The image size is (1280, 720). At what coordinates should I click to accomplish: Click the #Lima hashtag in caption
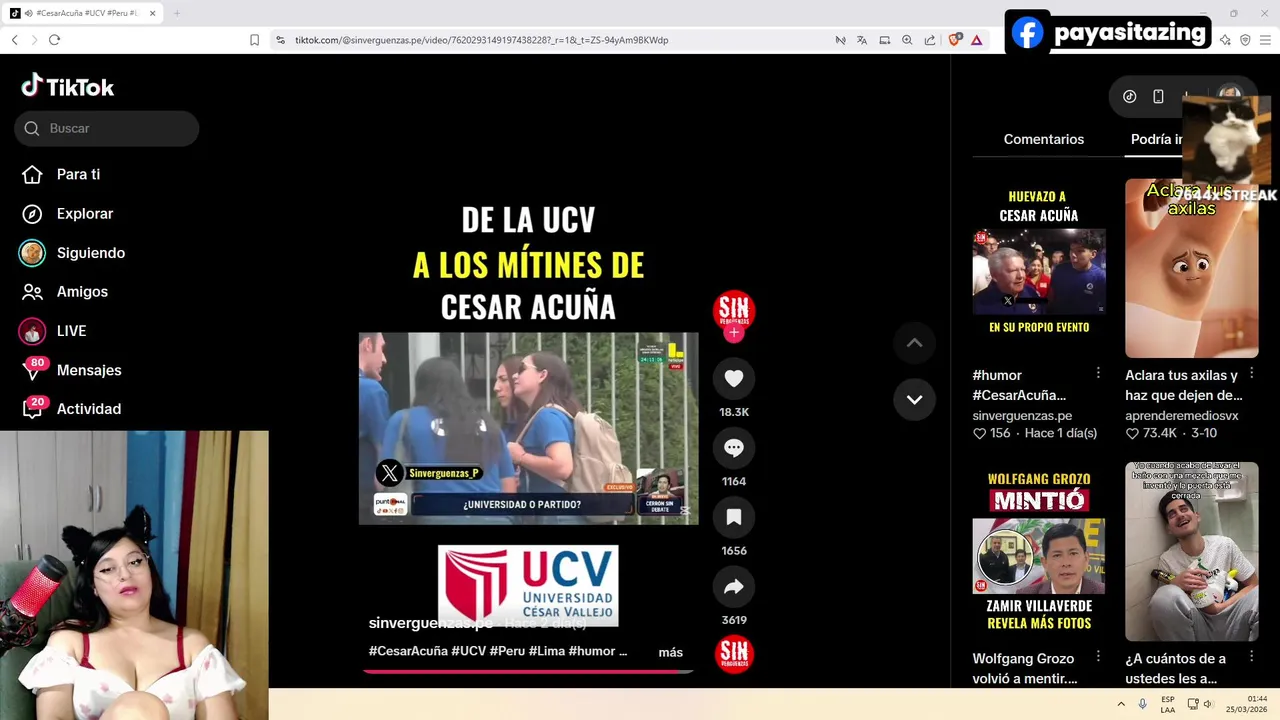coord(546,651)
